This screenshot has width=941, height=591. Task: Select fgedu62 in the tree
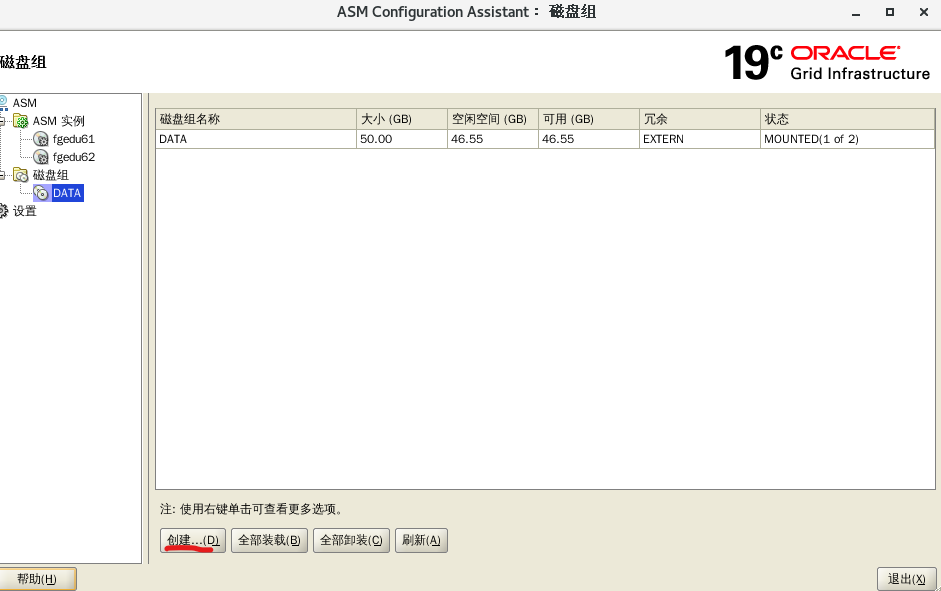(74, 157)
